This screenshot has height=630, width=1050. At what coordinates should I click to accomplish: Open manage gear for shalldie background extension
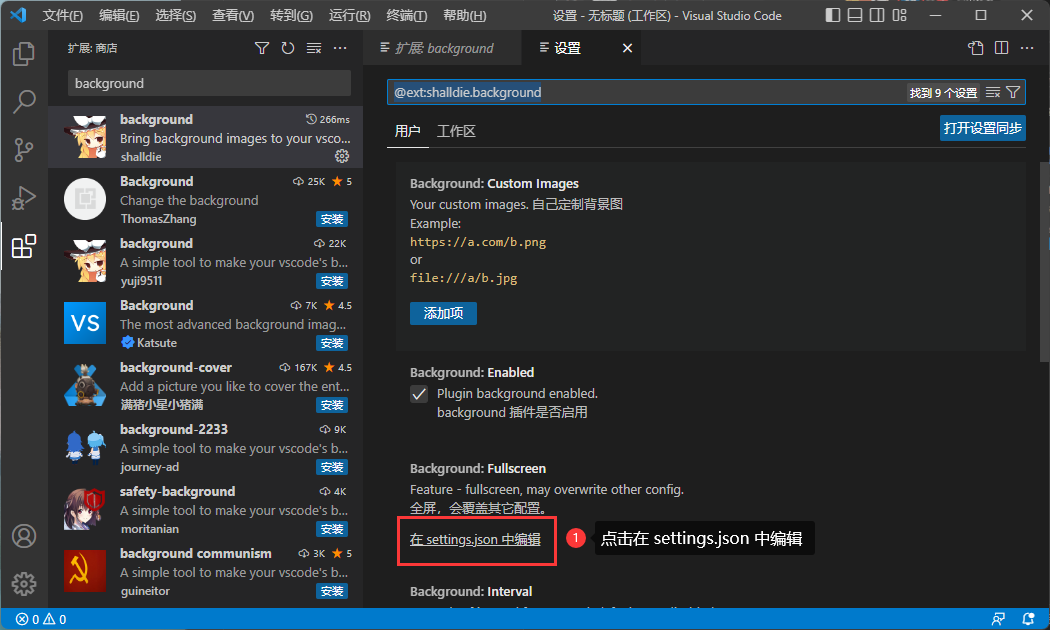coord(342,156)
